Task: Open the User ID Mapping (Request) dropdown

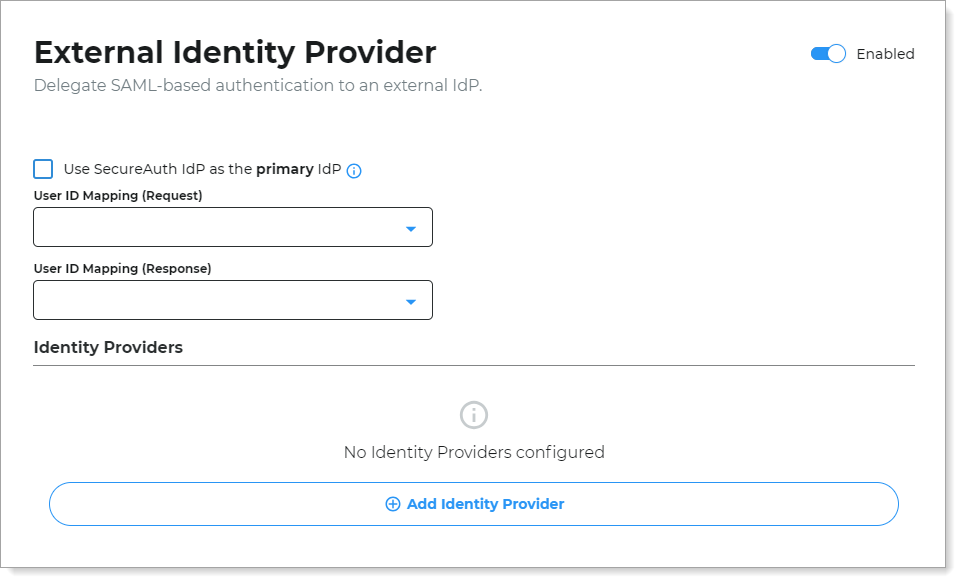Action: (233, 227)
